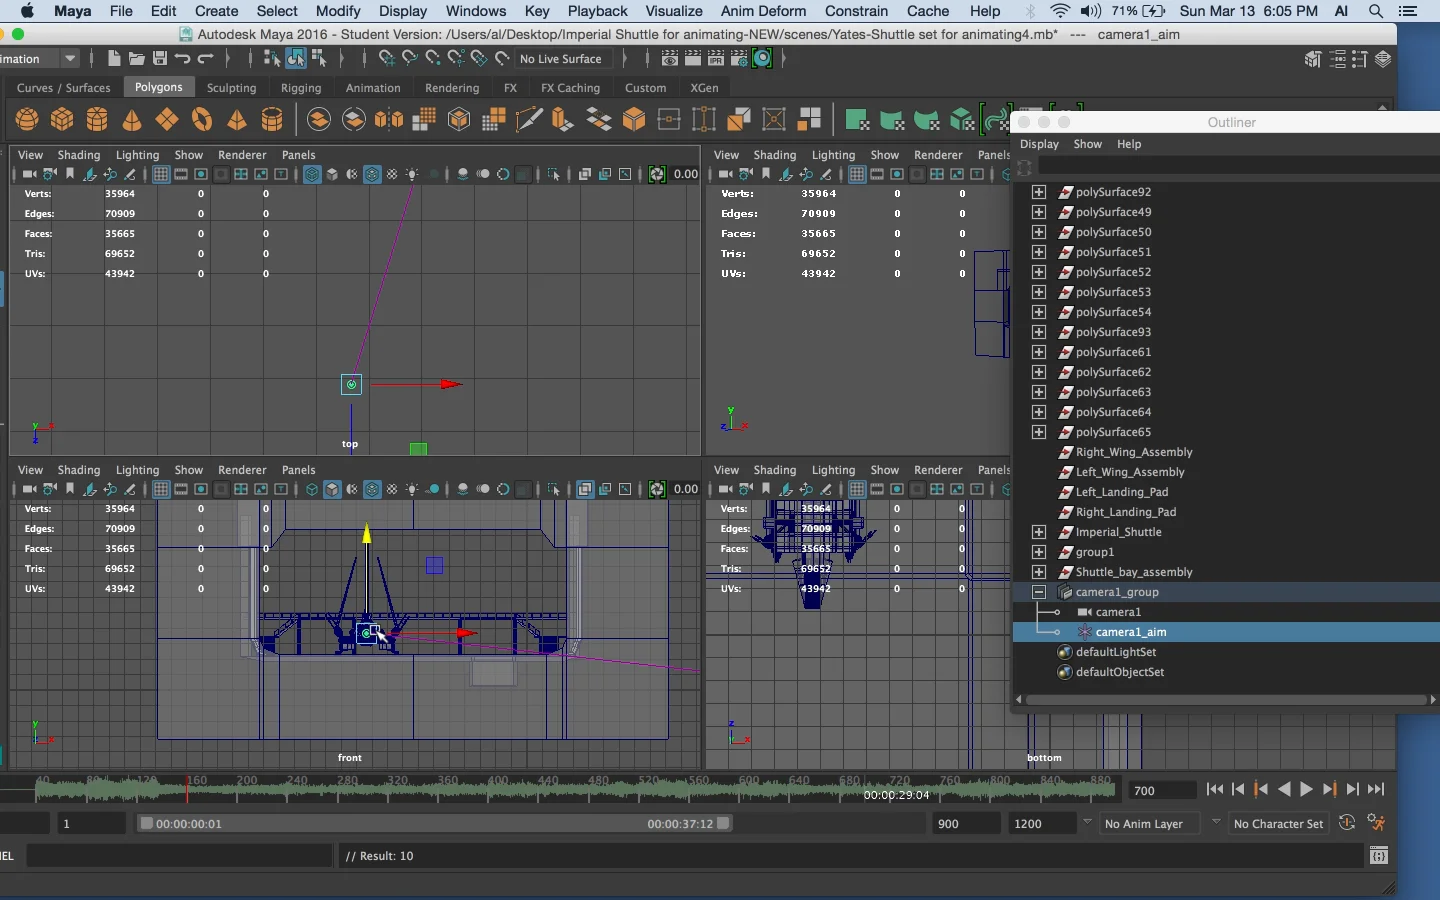Enable smooth shade all in front view panel
1440x900 pixels.
click(x=332, y=489)
